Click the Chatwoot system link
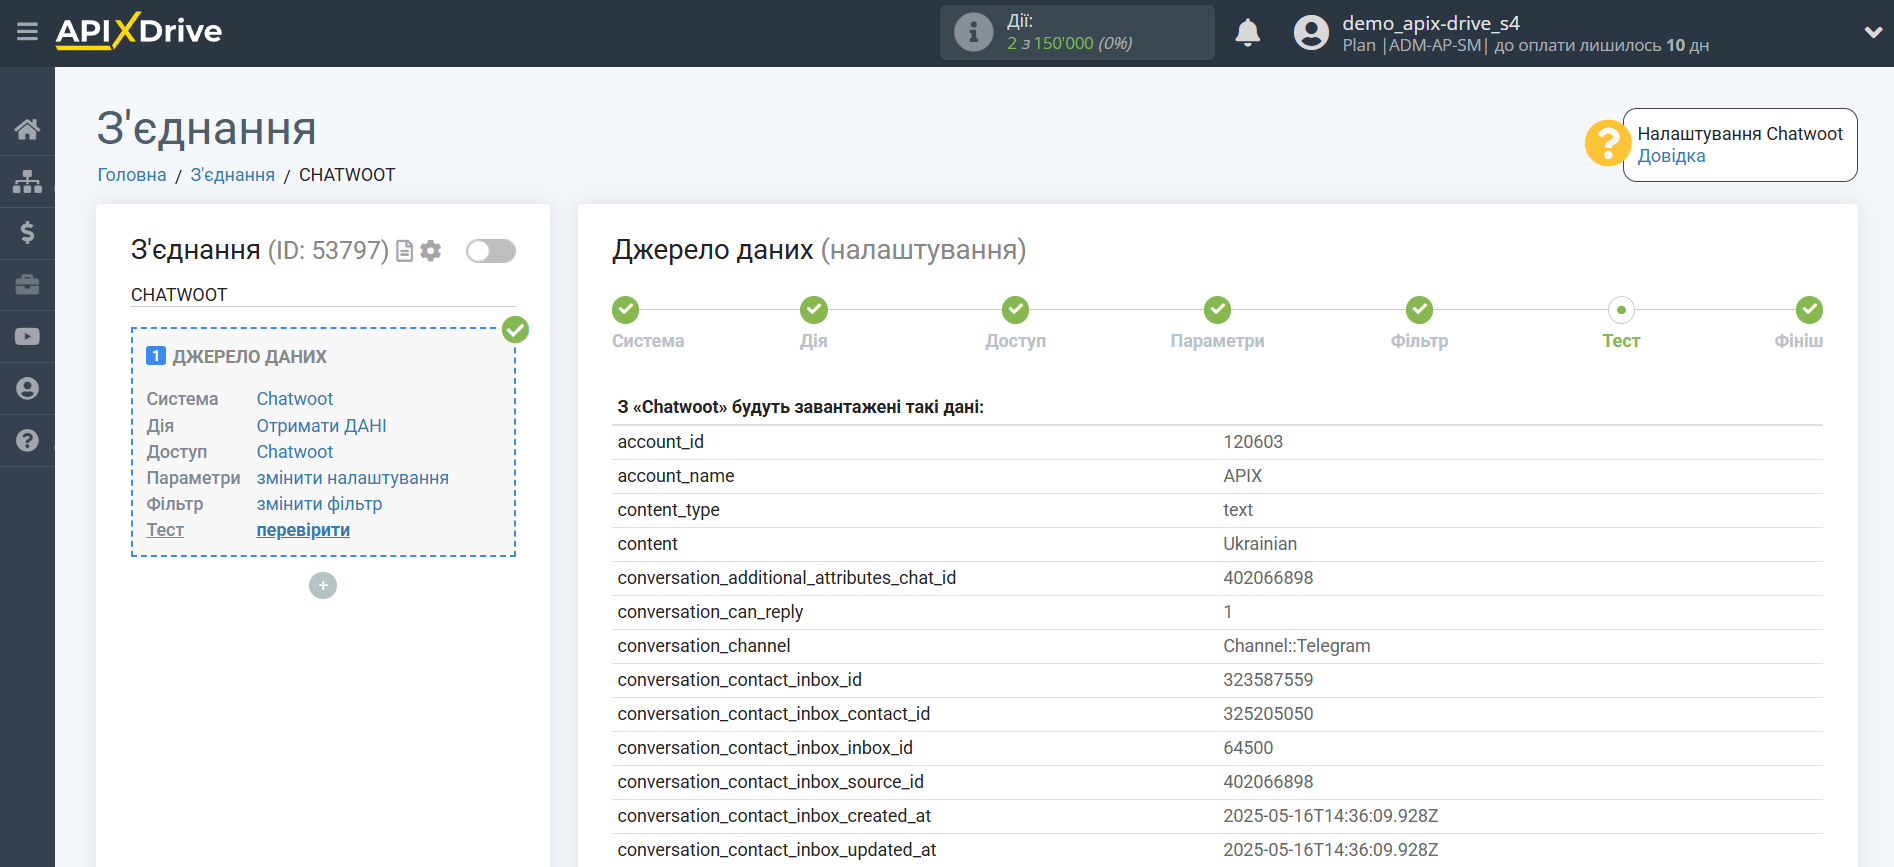 [x=295, y=399]
